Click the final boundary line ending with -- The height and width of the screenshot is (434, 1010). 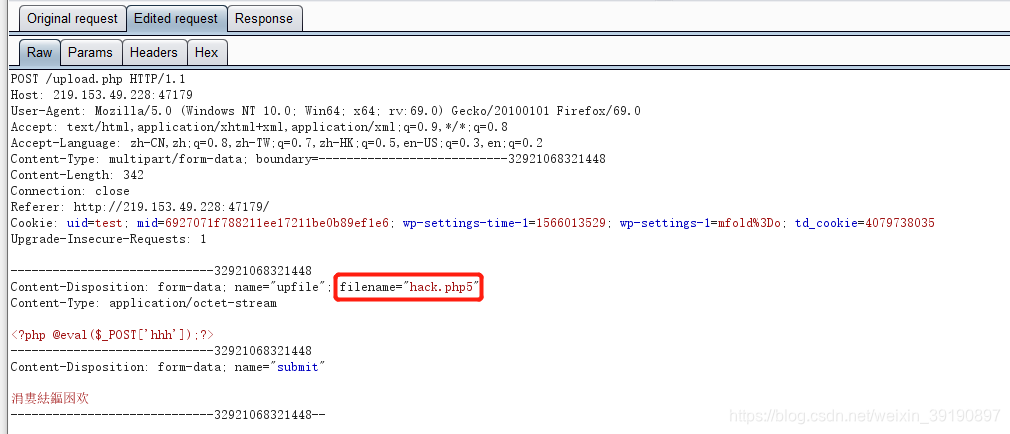[x=168, y=415]
